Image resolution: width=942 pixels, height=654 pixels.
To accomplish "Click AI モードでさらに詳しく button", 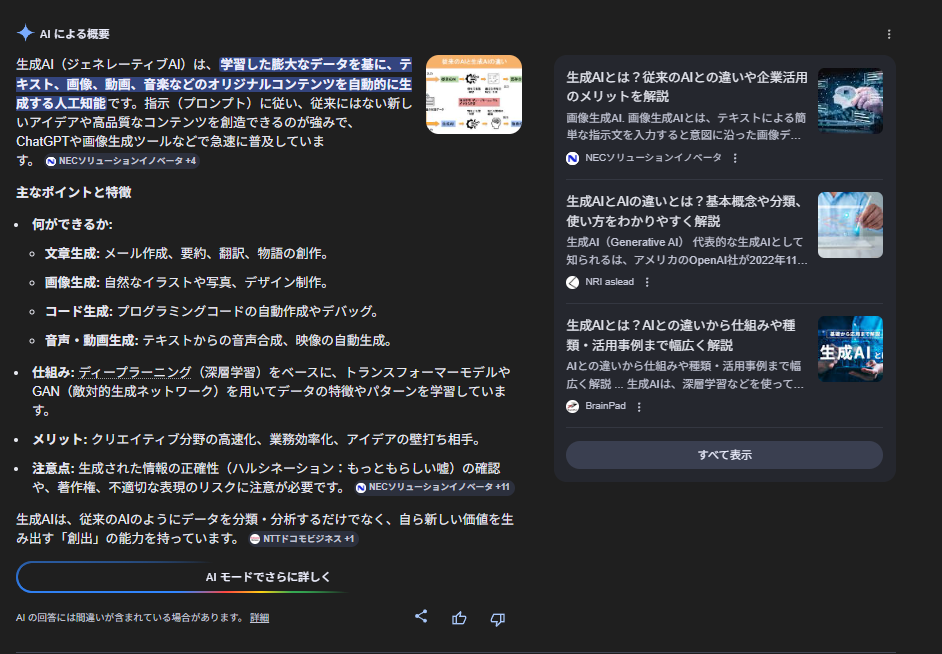I will tap(267, 577).
